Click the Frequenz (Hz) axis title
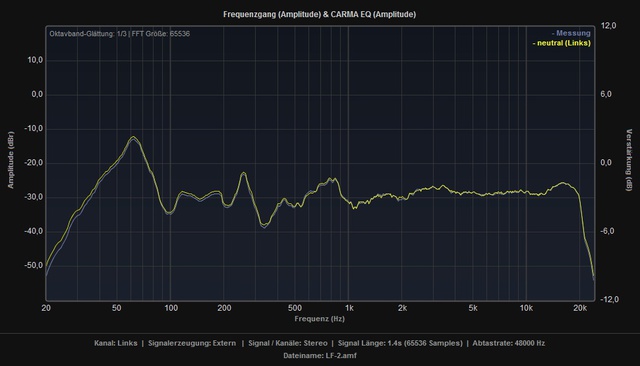 tap(320, 319)
